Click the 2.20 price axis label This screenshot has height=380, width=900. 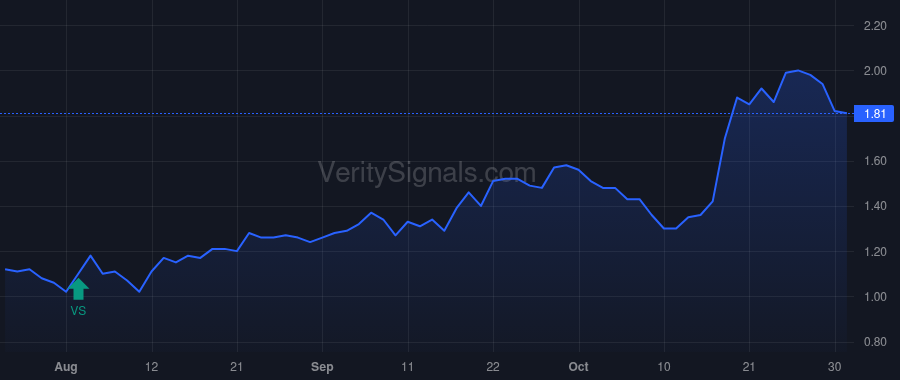point(875,26)
